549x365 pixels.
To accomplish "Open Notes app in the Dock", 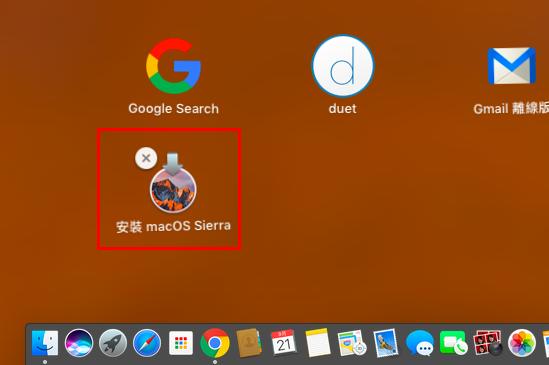I will point(317,343).
